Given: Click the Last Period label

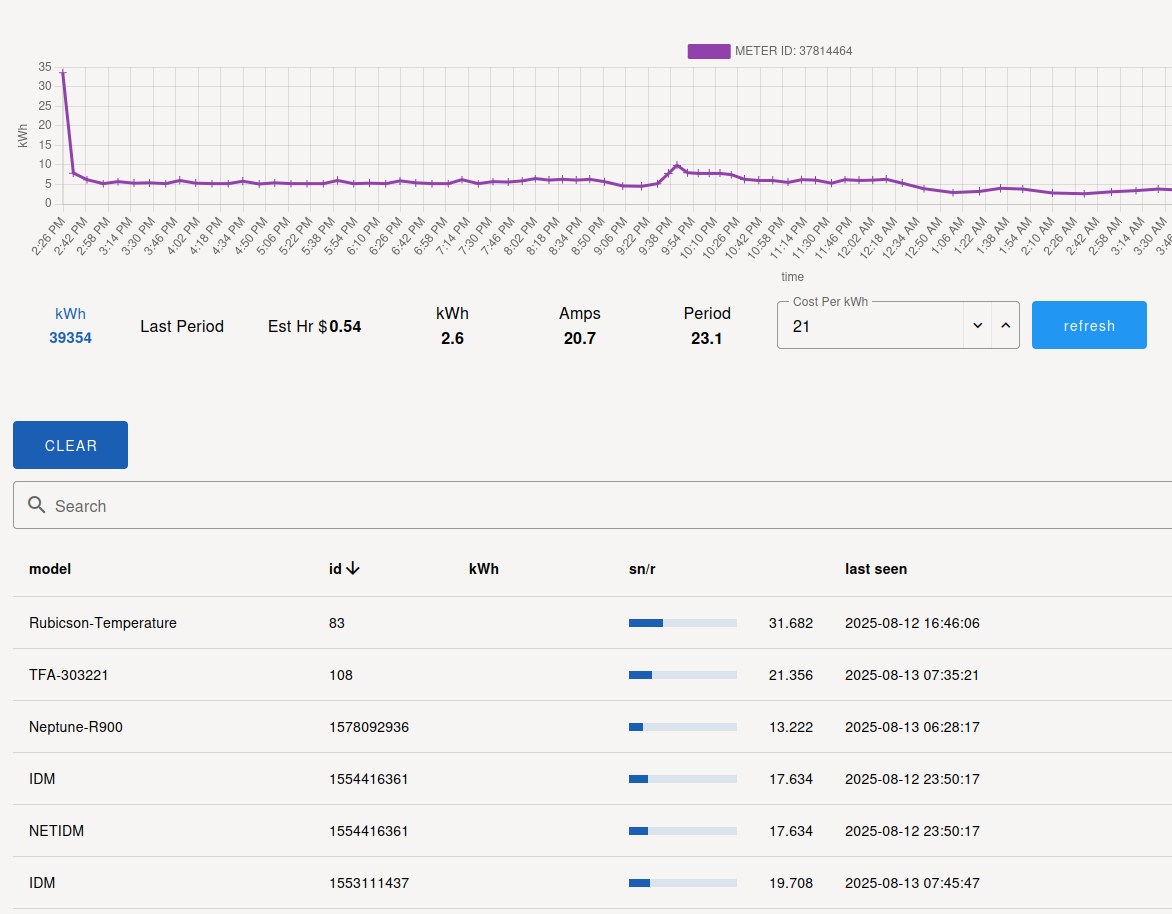Looking at the screenshot, I should pos(182,327).
